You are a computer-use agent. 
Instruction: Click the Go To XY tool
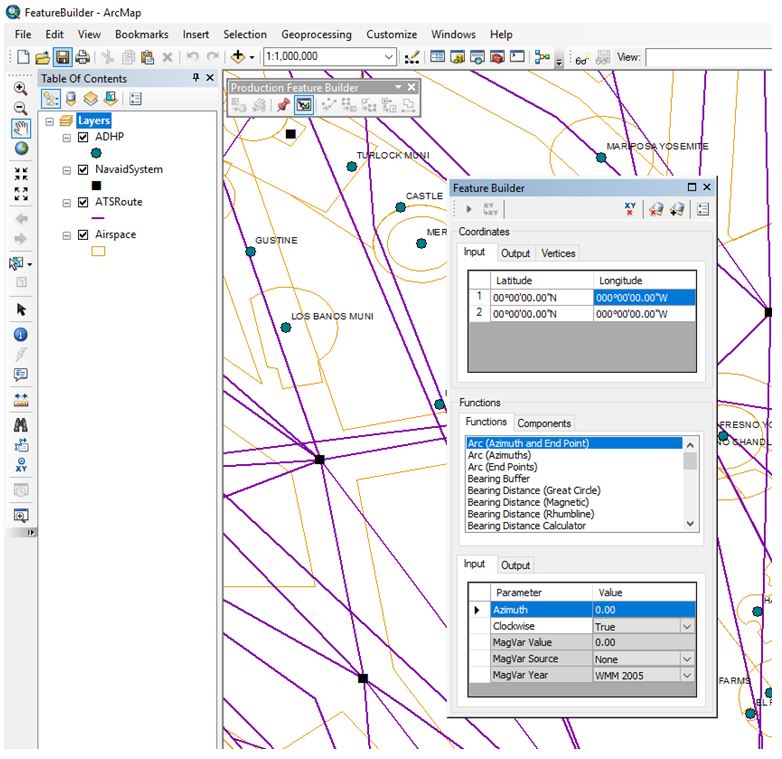point(20,464)
